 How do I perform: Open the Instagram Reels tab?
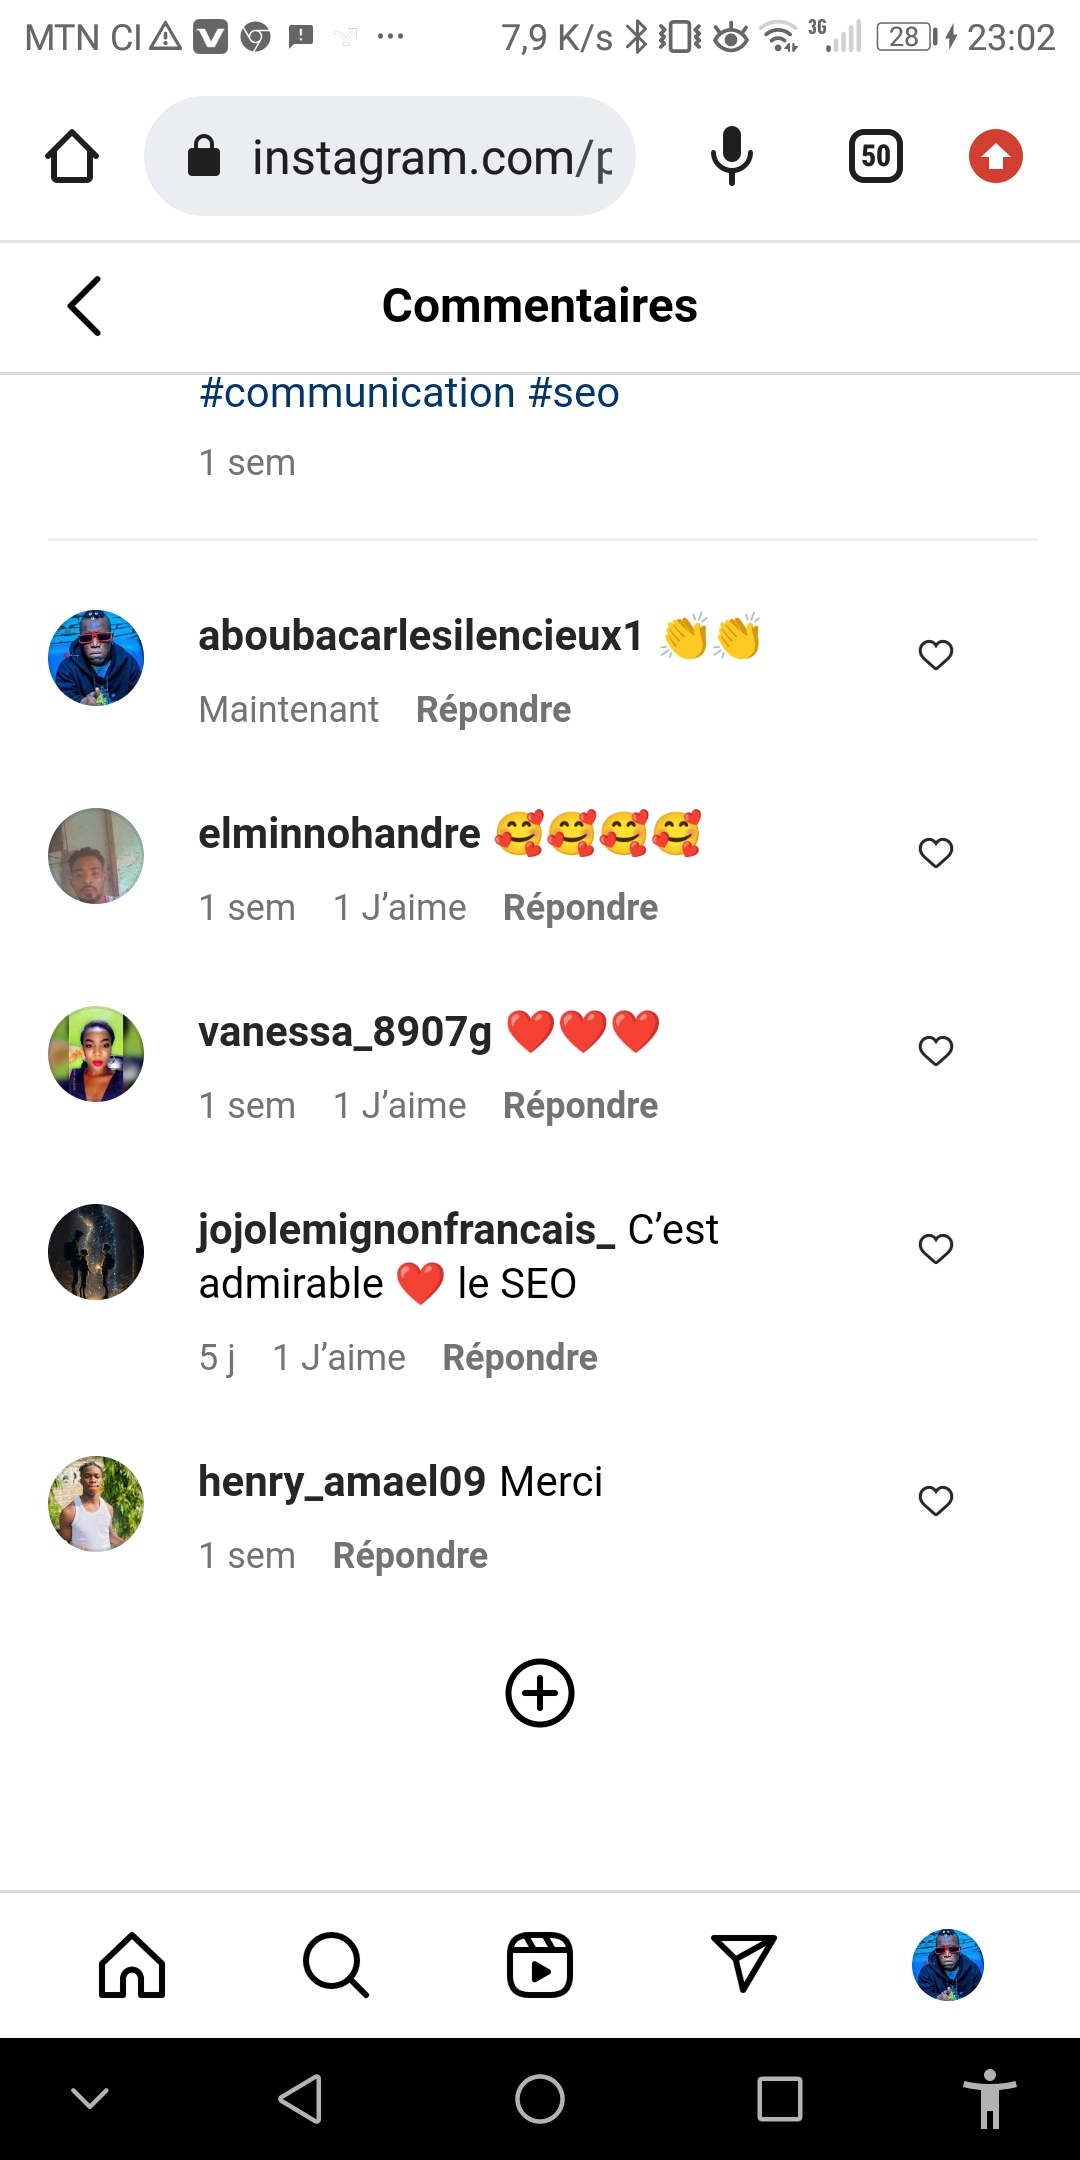(540, 1965)
